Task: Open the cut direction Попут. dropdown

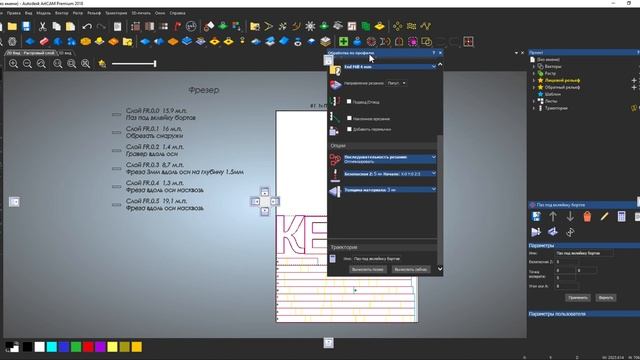Action: [x=396, y=83]
